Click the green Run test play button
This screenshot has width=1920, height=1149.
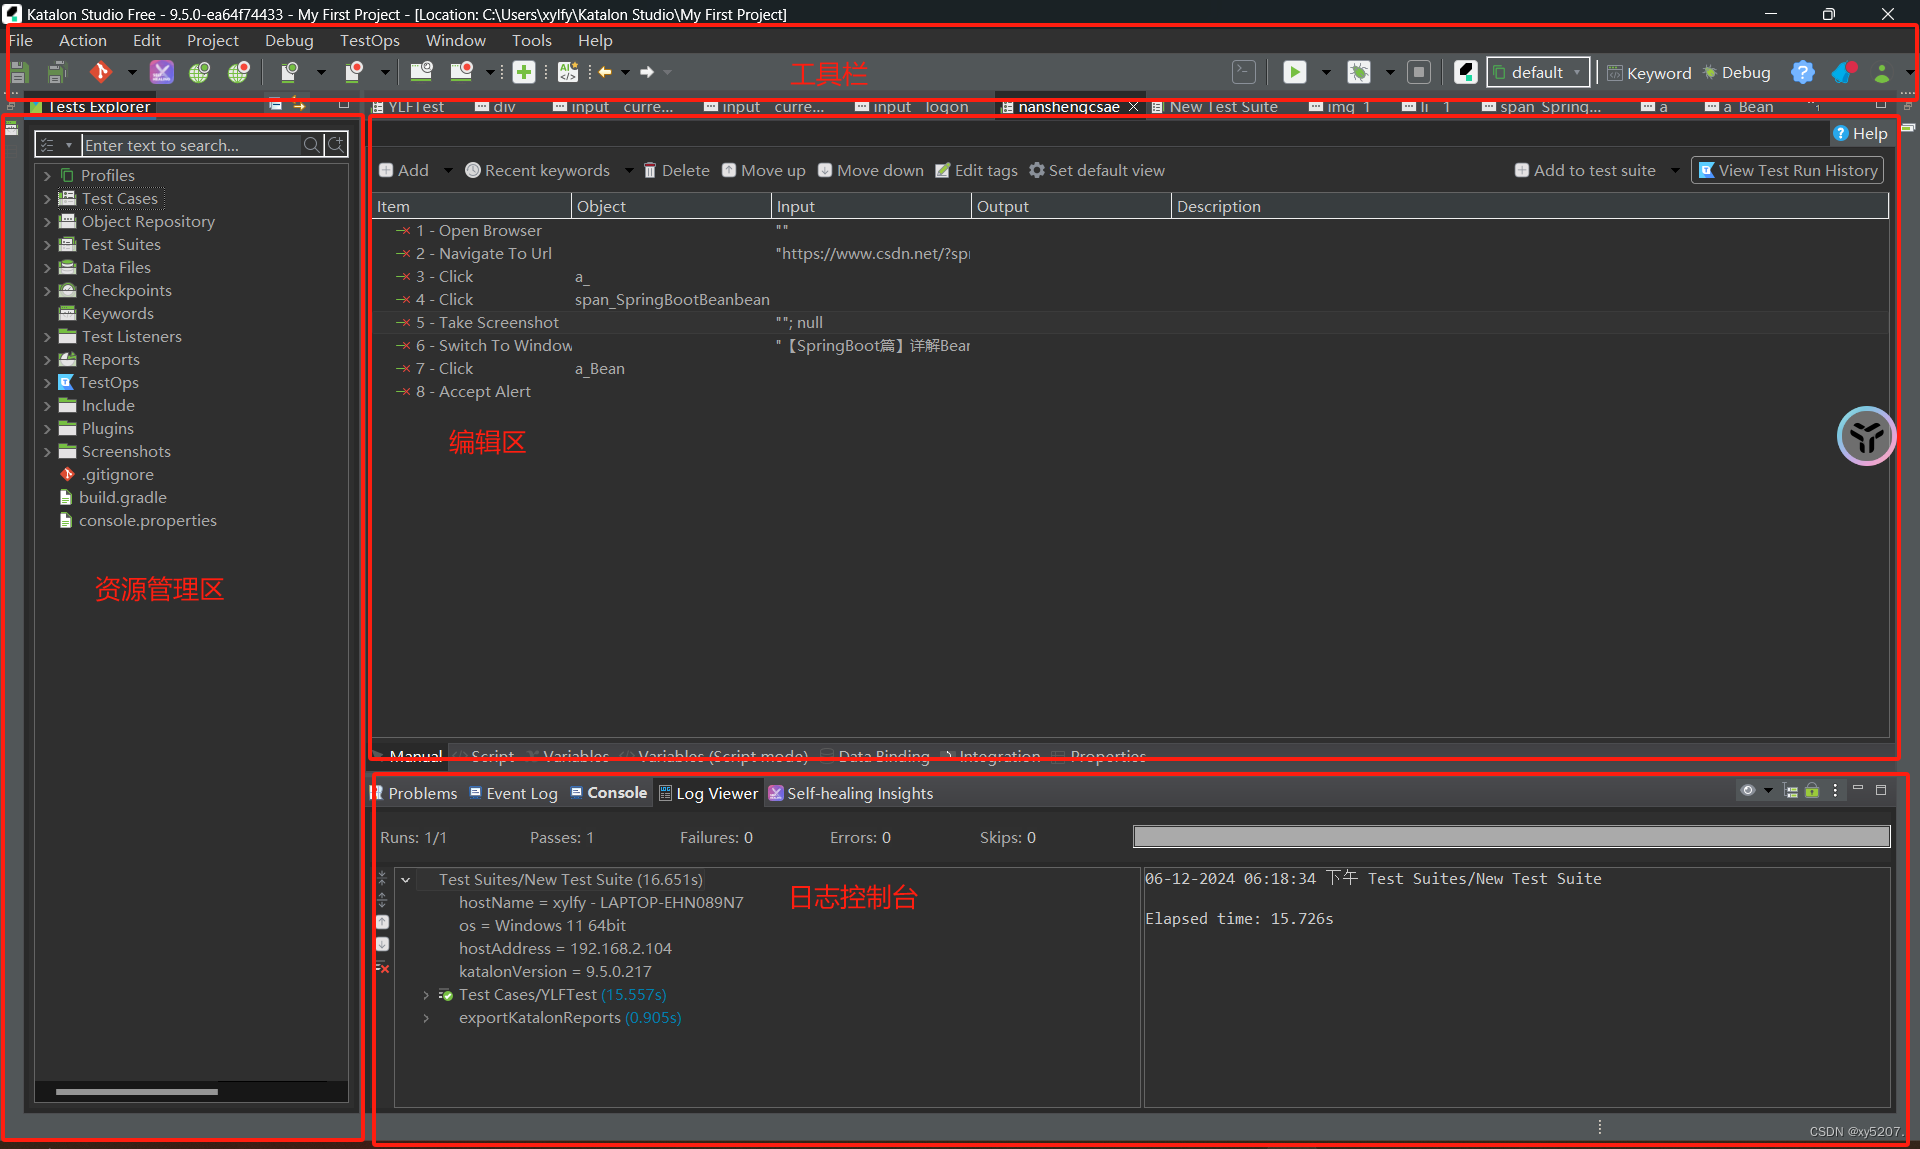pyautogui.click(x=1294, y=72)
